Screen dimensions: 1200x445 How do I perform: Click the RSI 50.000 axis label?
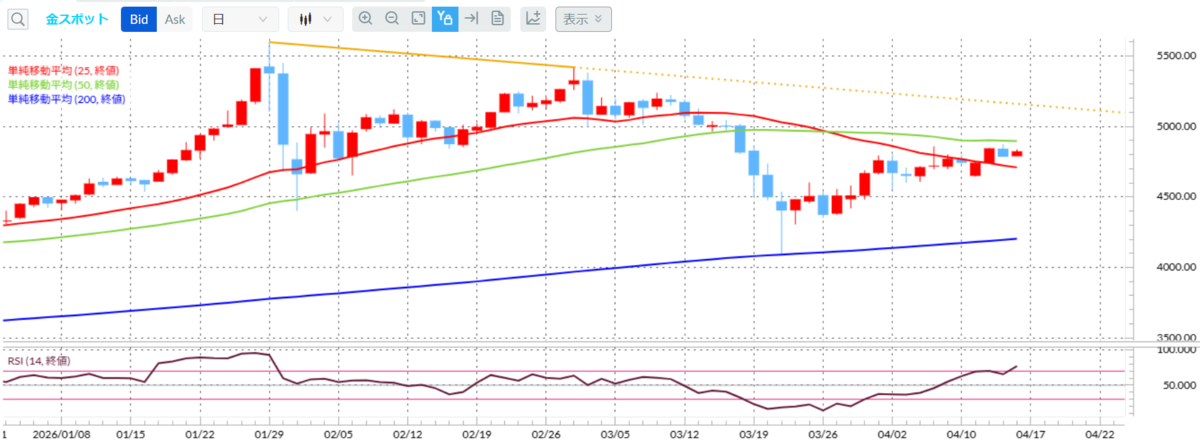pos(1179,385)
